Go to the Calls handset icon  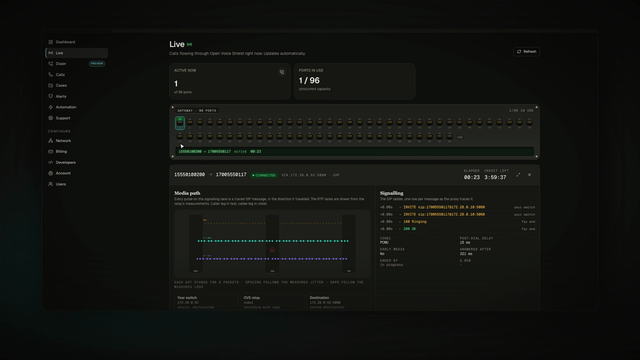[51, 75]
